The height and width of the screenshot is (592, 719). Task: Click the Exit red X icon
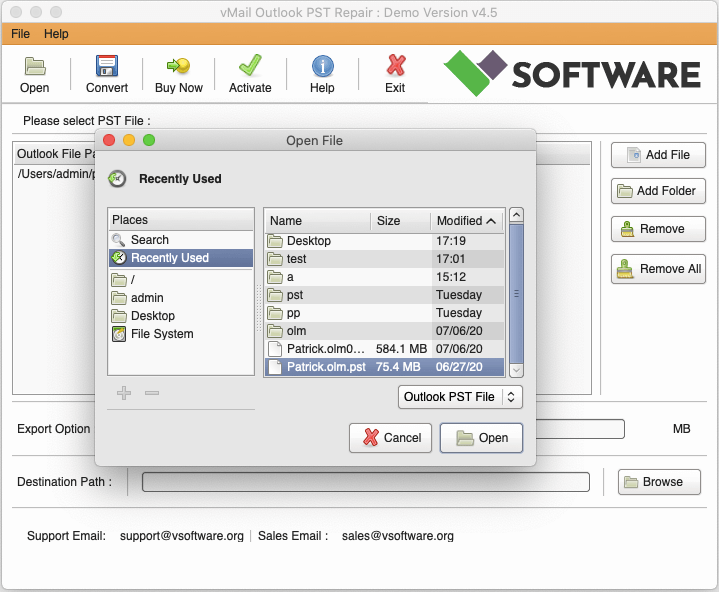(x=395, y=65)
